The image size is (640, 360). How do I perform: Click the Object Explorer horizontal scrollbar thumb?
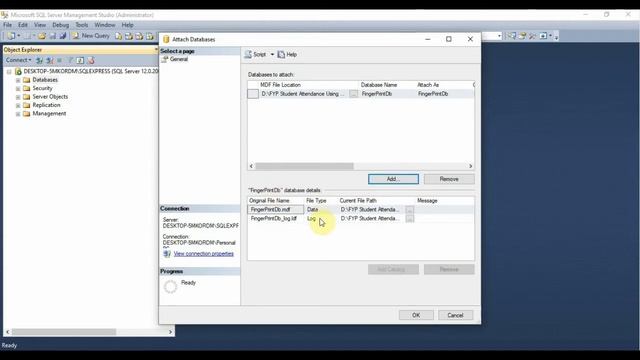pyautogui.click(x=64, y=332)
